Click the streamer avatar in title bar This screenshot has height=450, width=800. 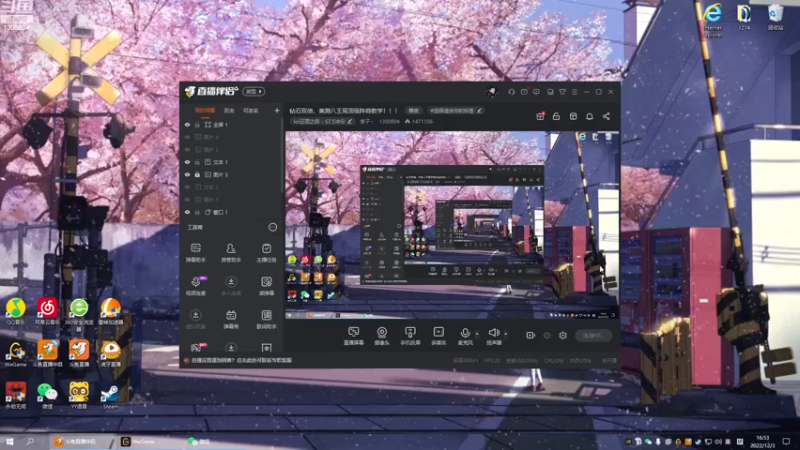(492, 92)
